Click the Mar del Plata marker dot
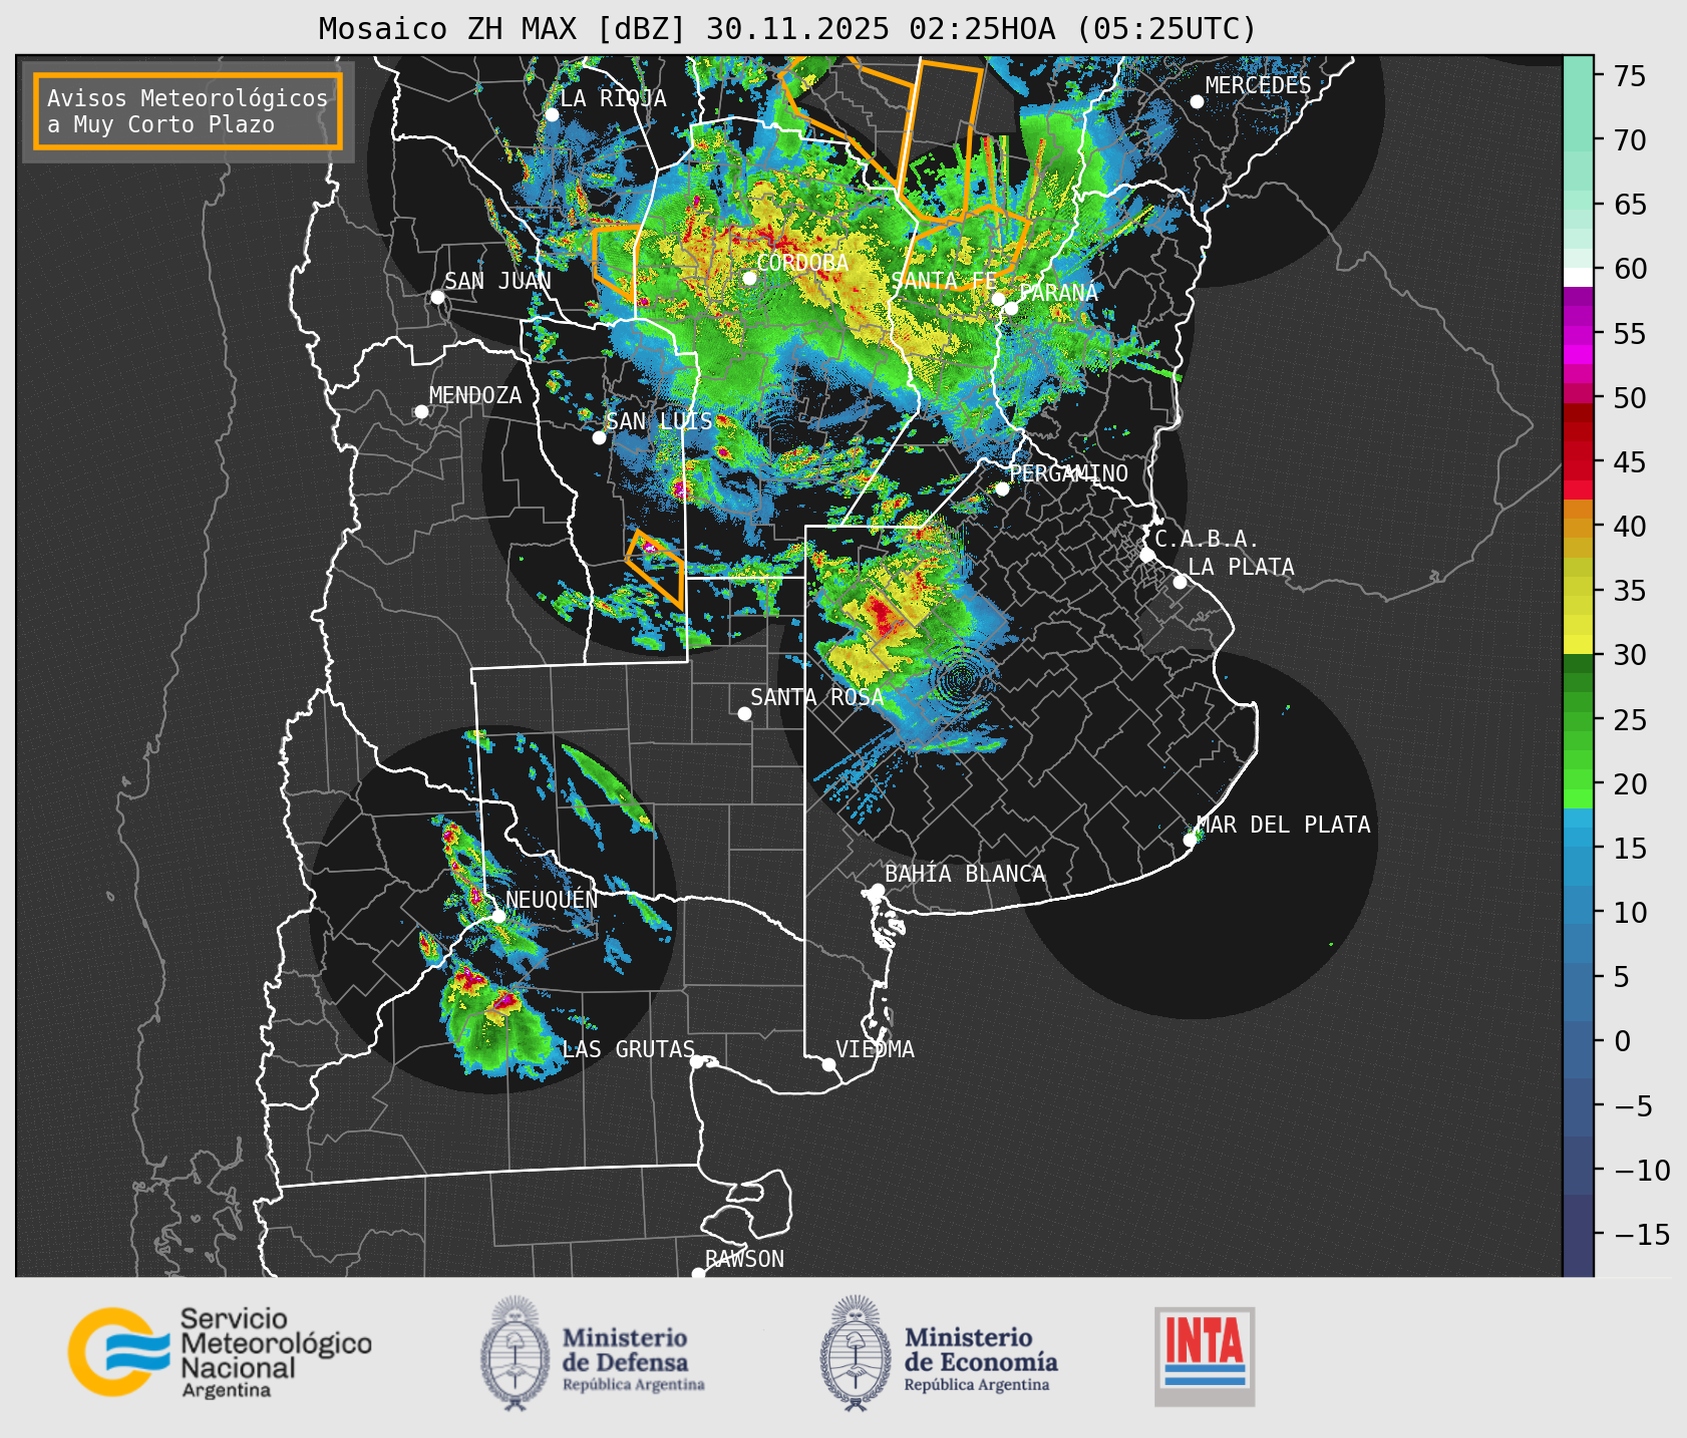This screenshot has height=1438, width=1687. tap(1189, 840)
